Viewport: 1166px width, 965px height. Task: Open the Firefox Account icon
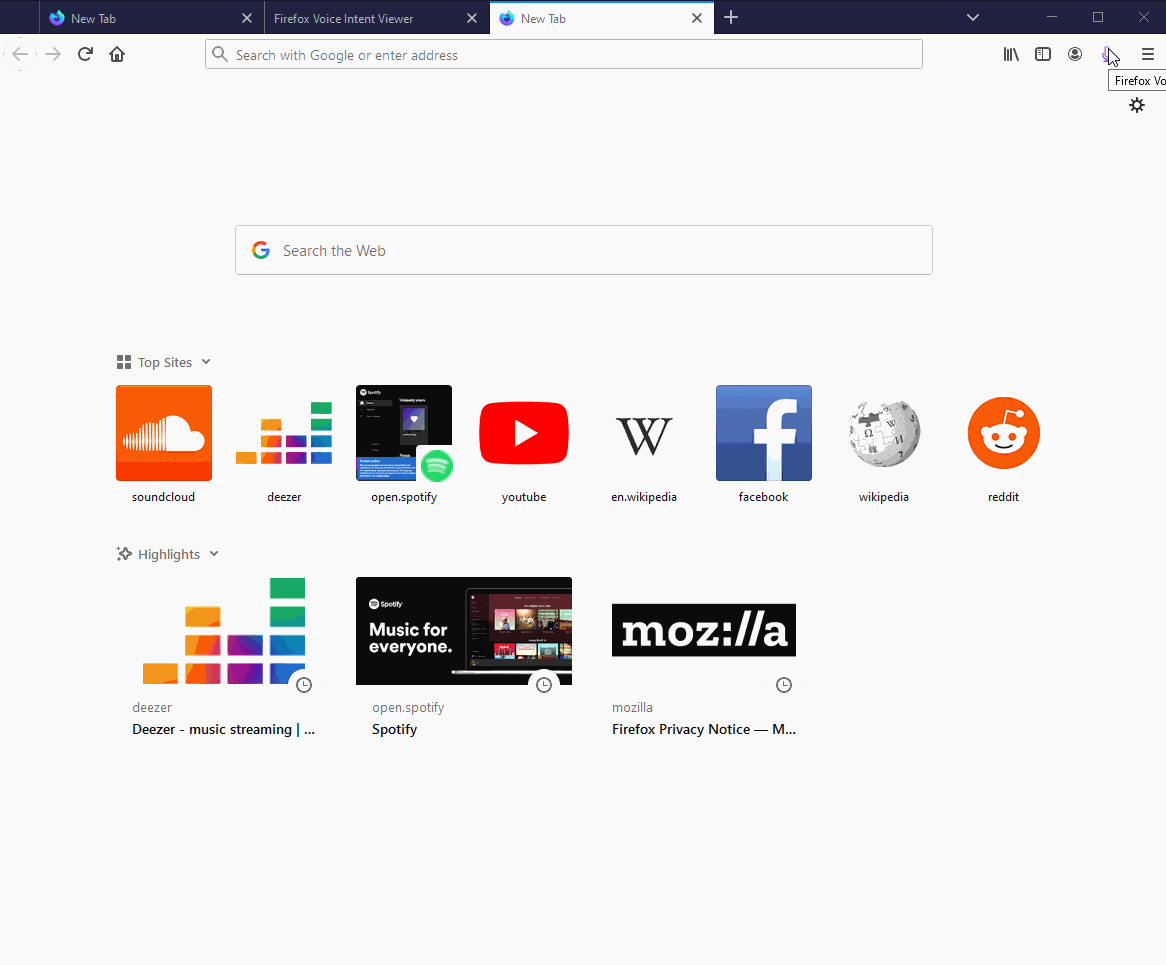[1075, 54]
